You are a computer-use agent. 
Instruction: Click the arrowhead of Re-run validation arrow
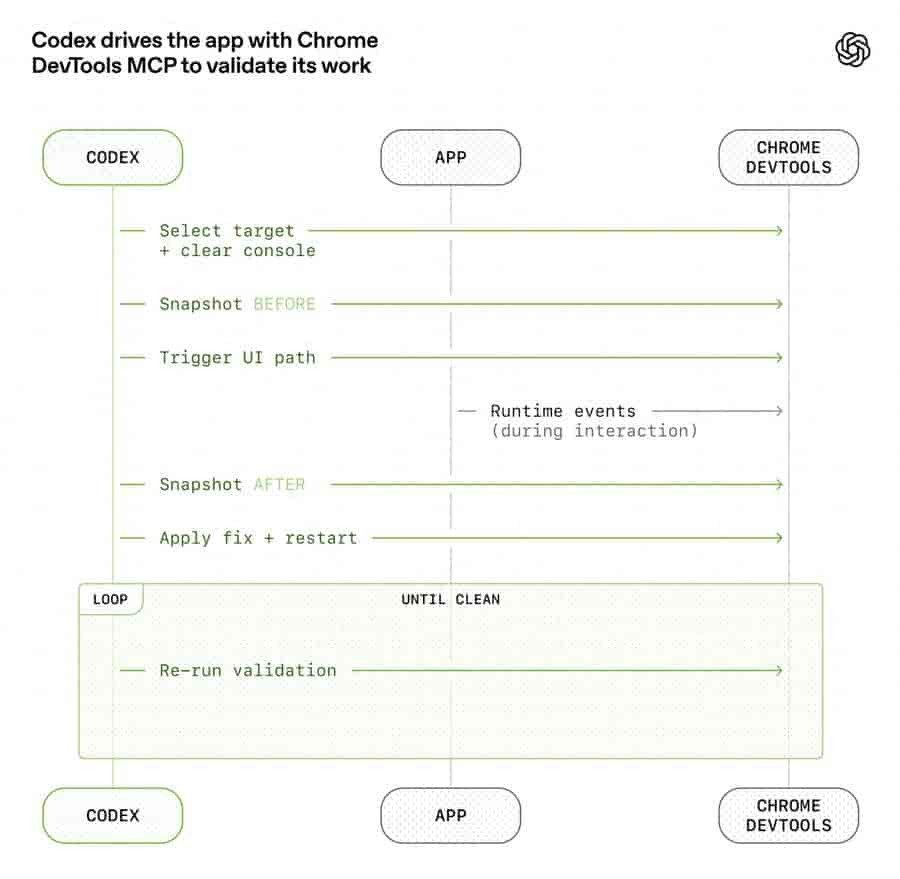(778, 670)
